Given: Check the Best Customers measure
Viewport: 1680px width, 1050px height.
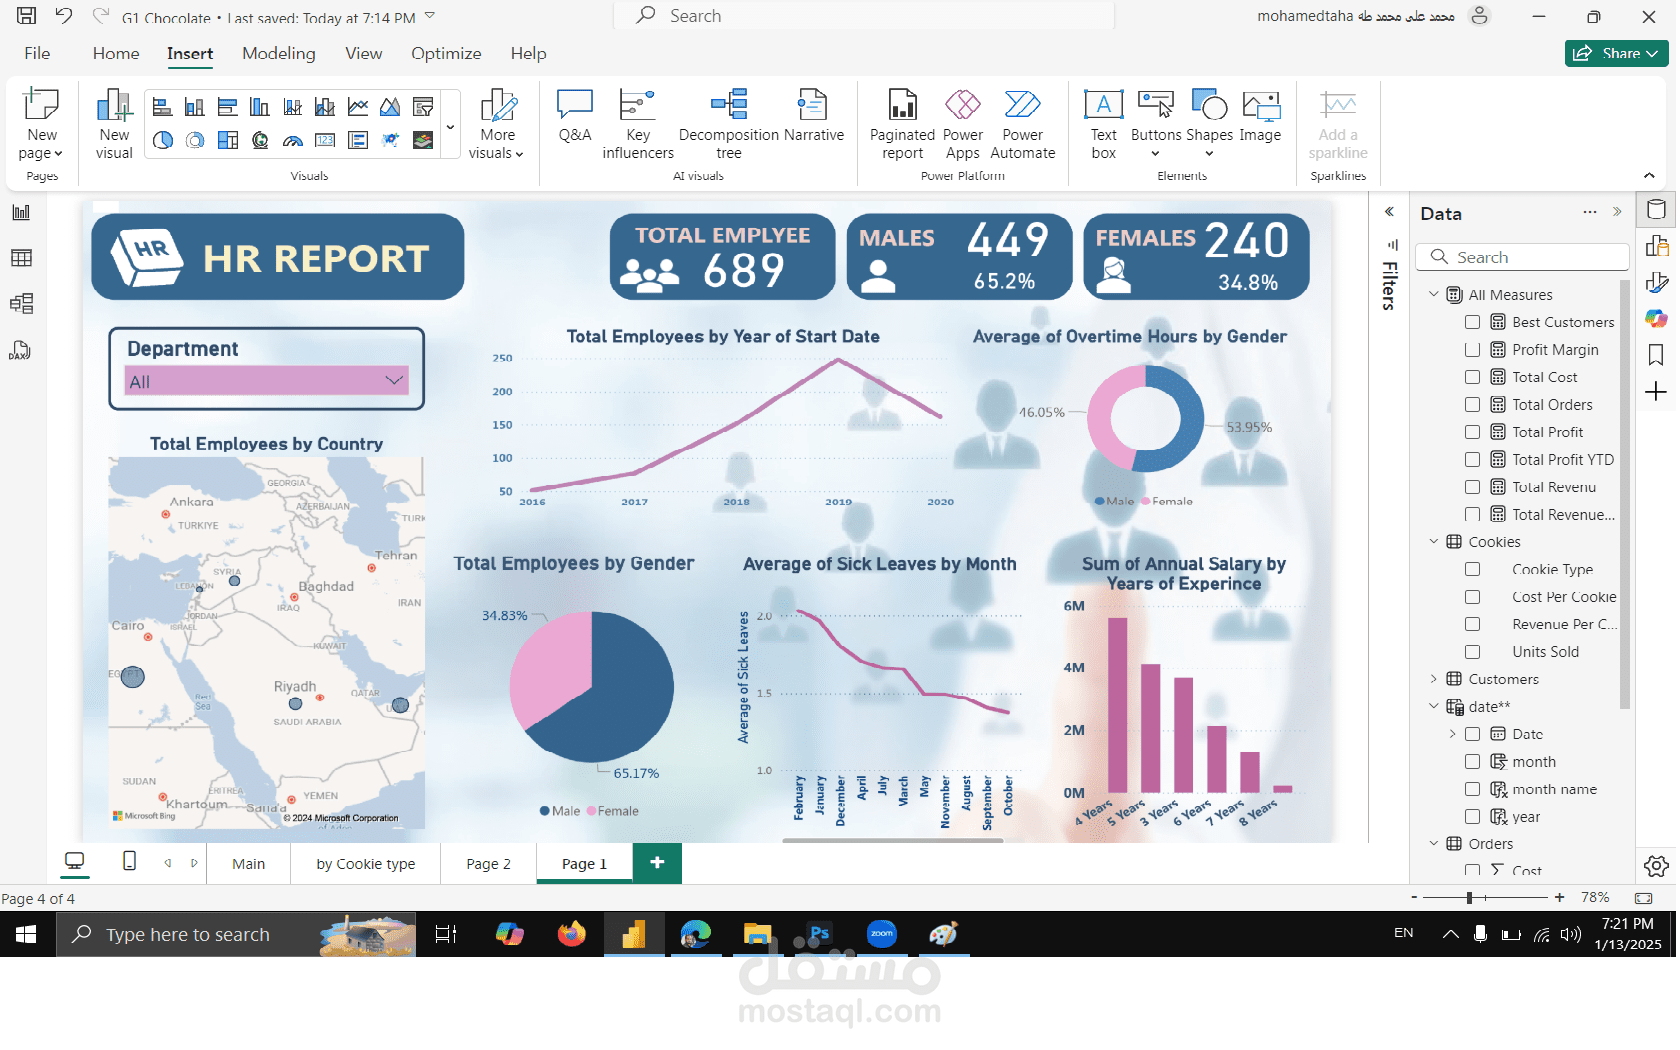Looking at the screenshot, I should tap(1472, 322).
